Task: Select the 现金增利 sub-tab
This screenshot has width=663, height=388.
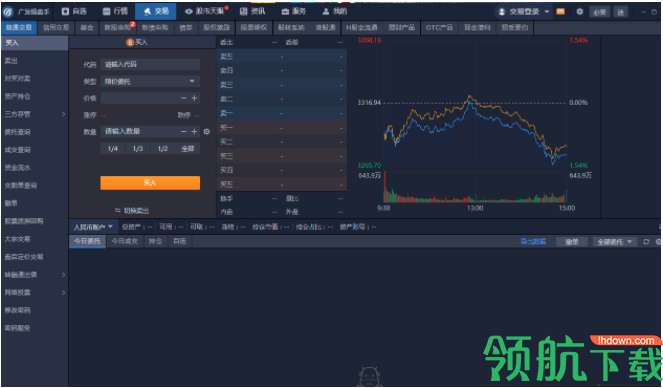Action: 477,28
